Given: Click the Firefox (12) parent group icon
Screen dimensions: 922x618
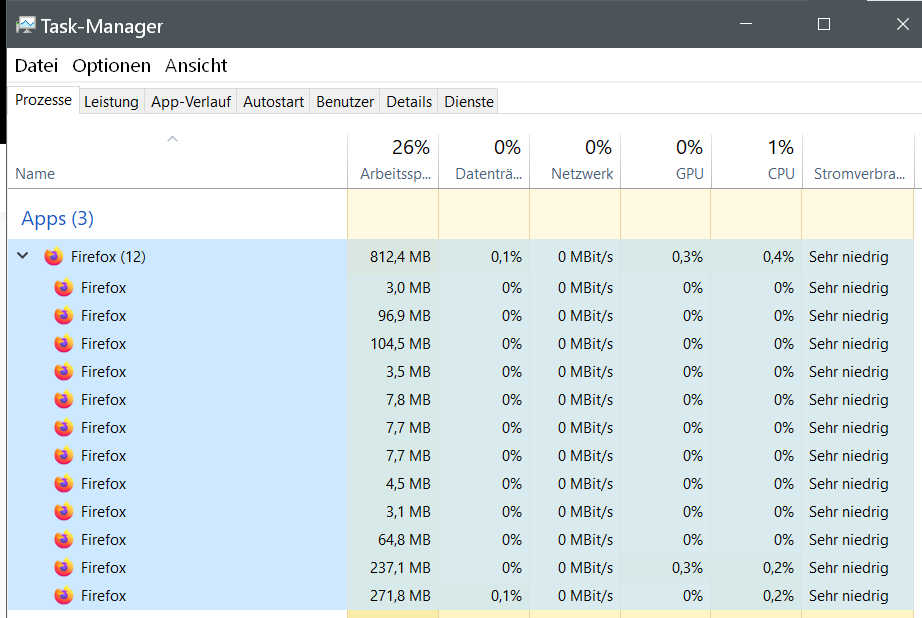Looking at the screenshot, I should [54, 257].
